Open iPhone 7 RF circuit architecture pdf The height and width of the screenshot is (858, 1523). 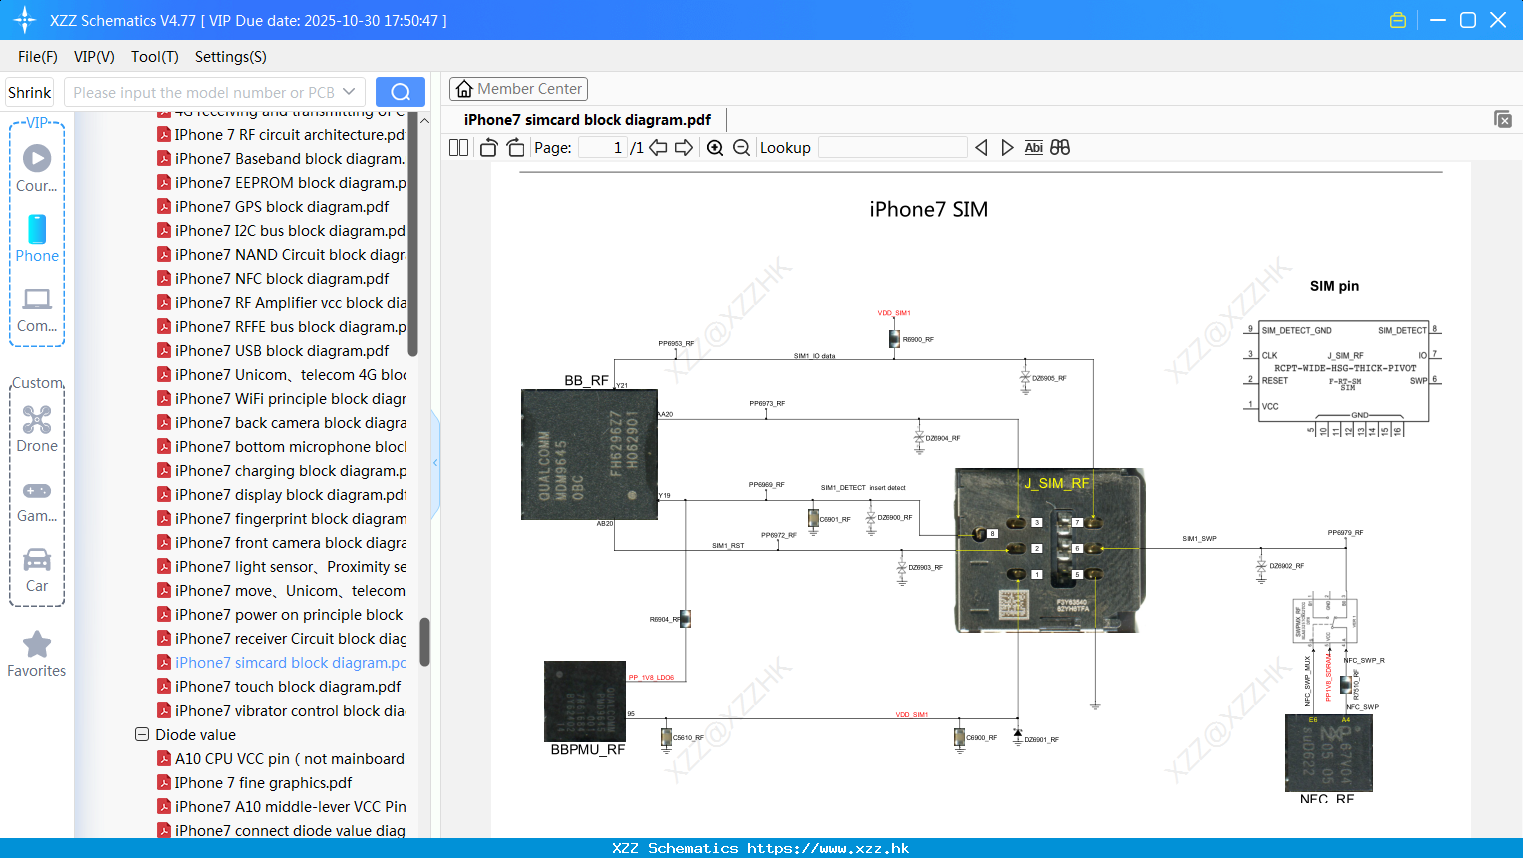[281, 135]
